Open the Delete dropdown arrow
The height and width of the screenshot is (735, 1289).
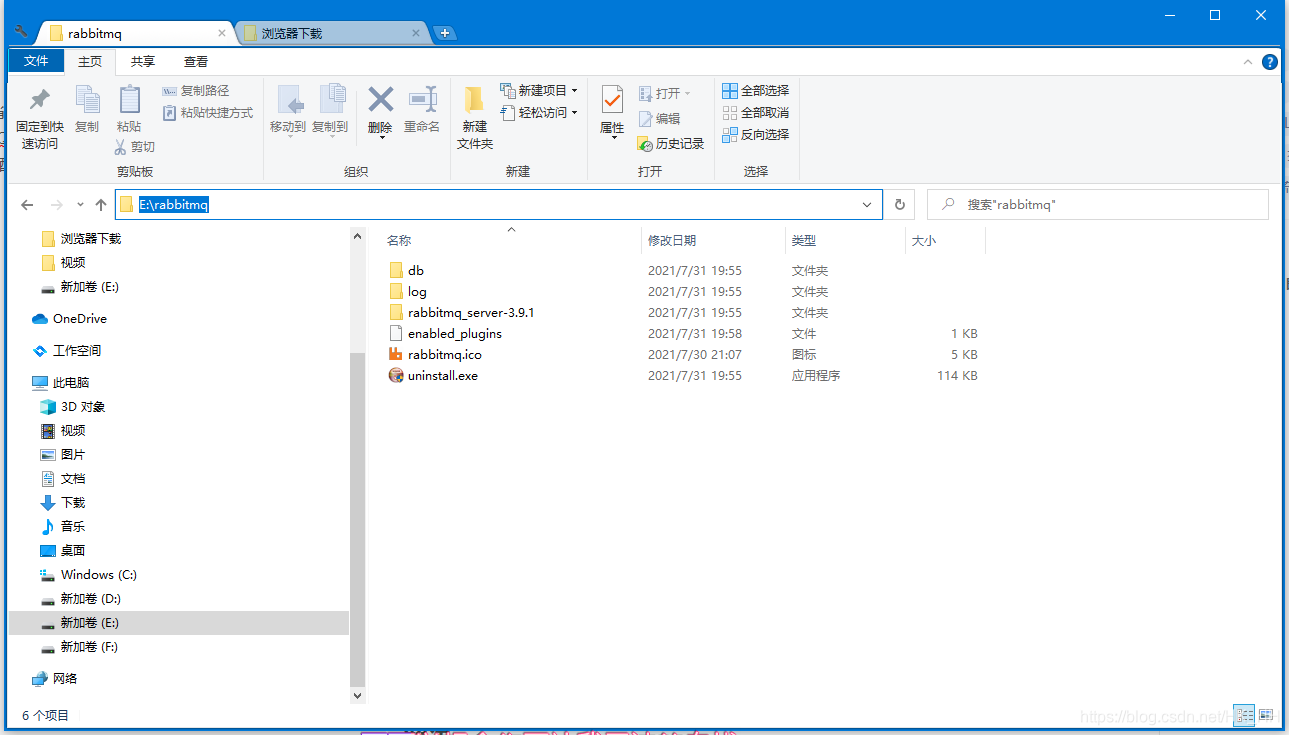pos(380,138)
